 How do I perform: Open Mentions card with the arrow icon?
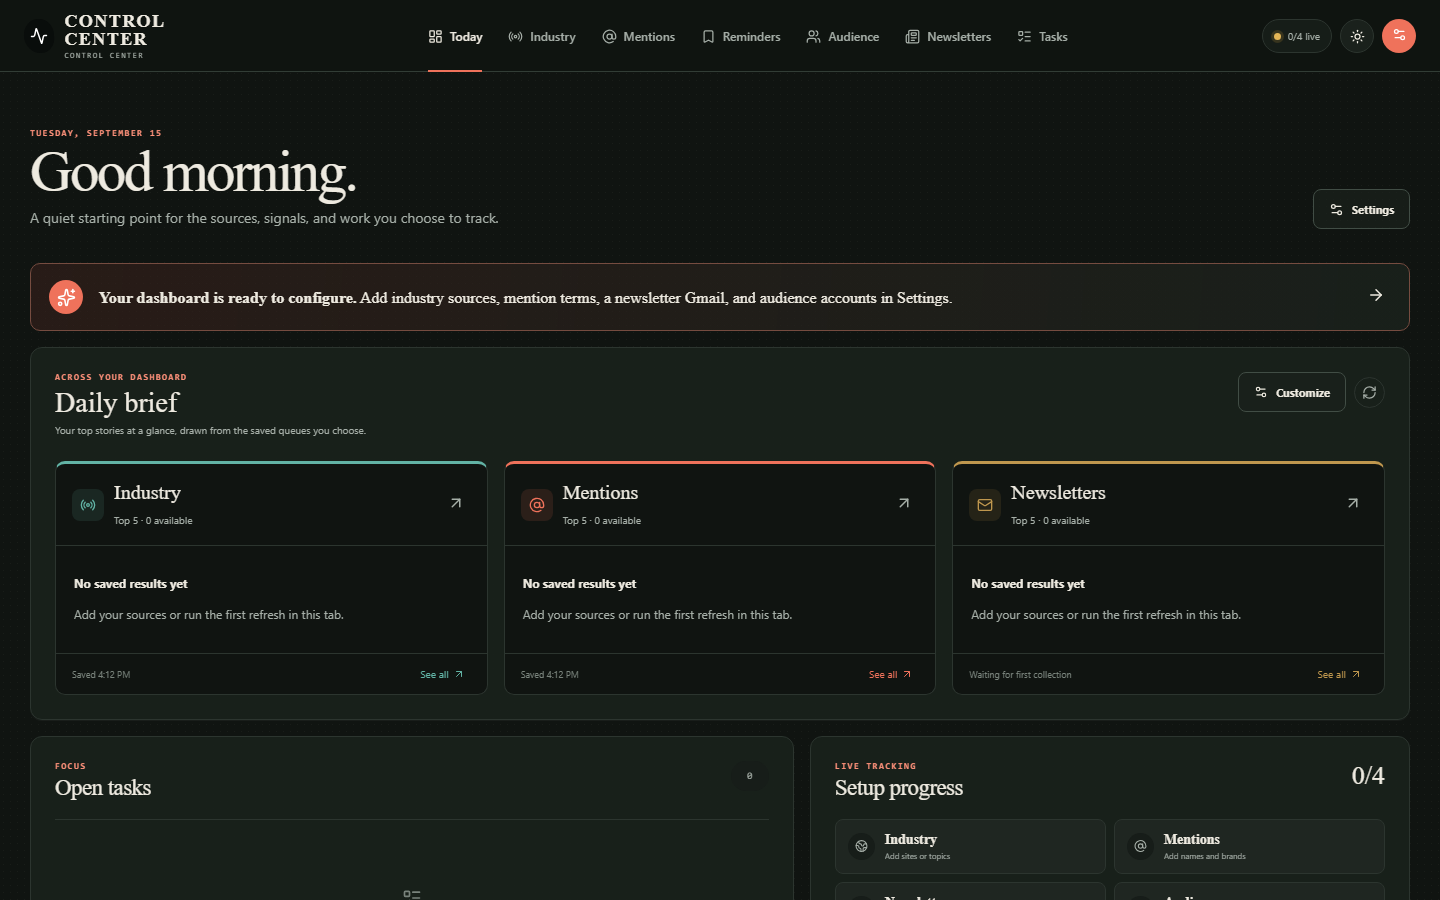(x=904, y=503)
